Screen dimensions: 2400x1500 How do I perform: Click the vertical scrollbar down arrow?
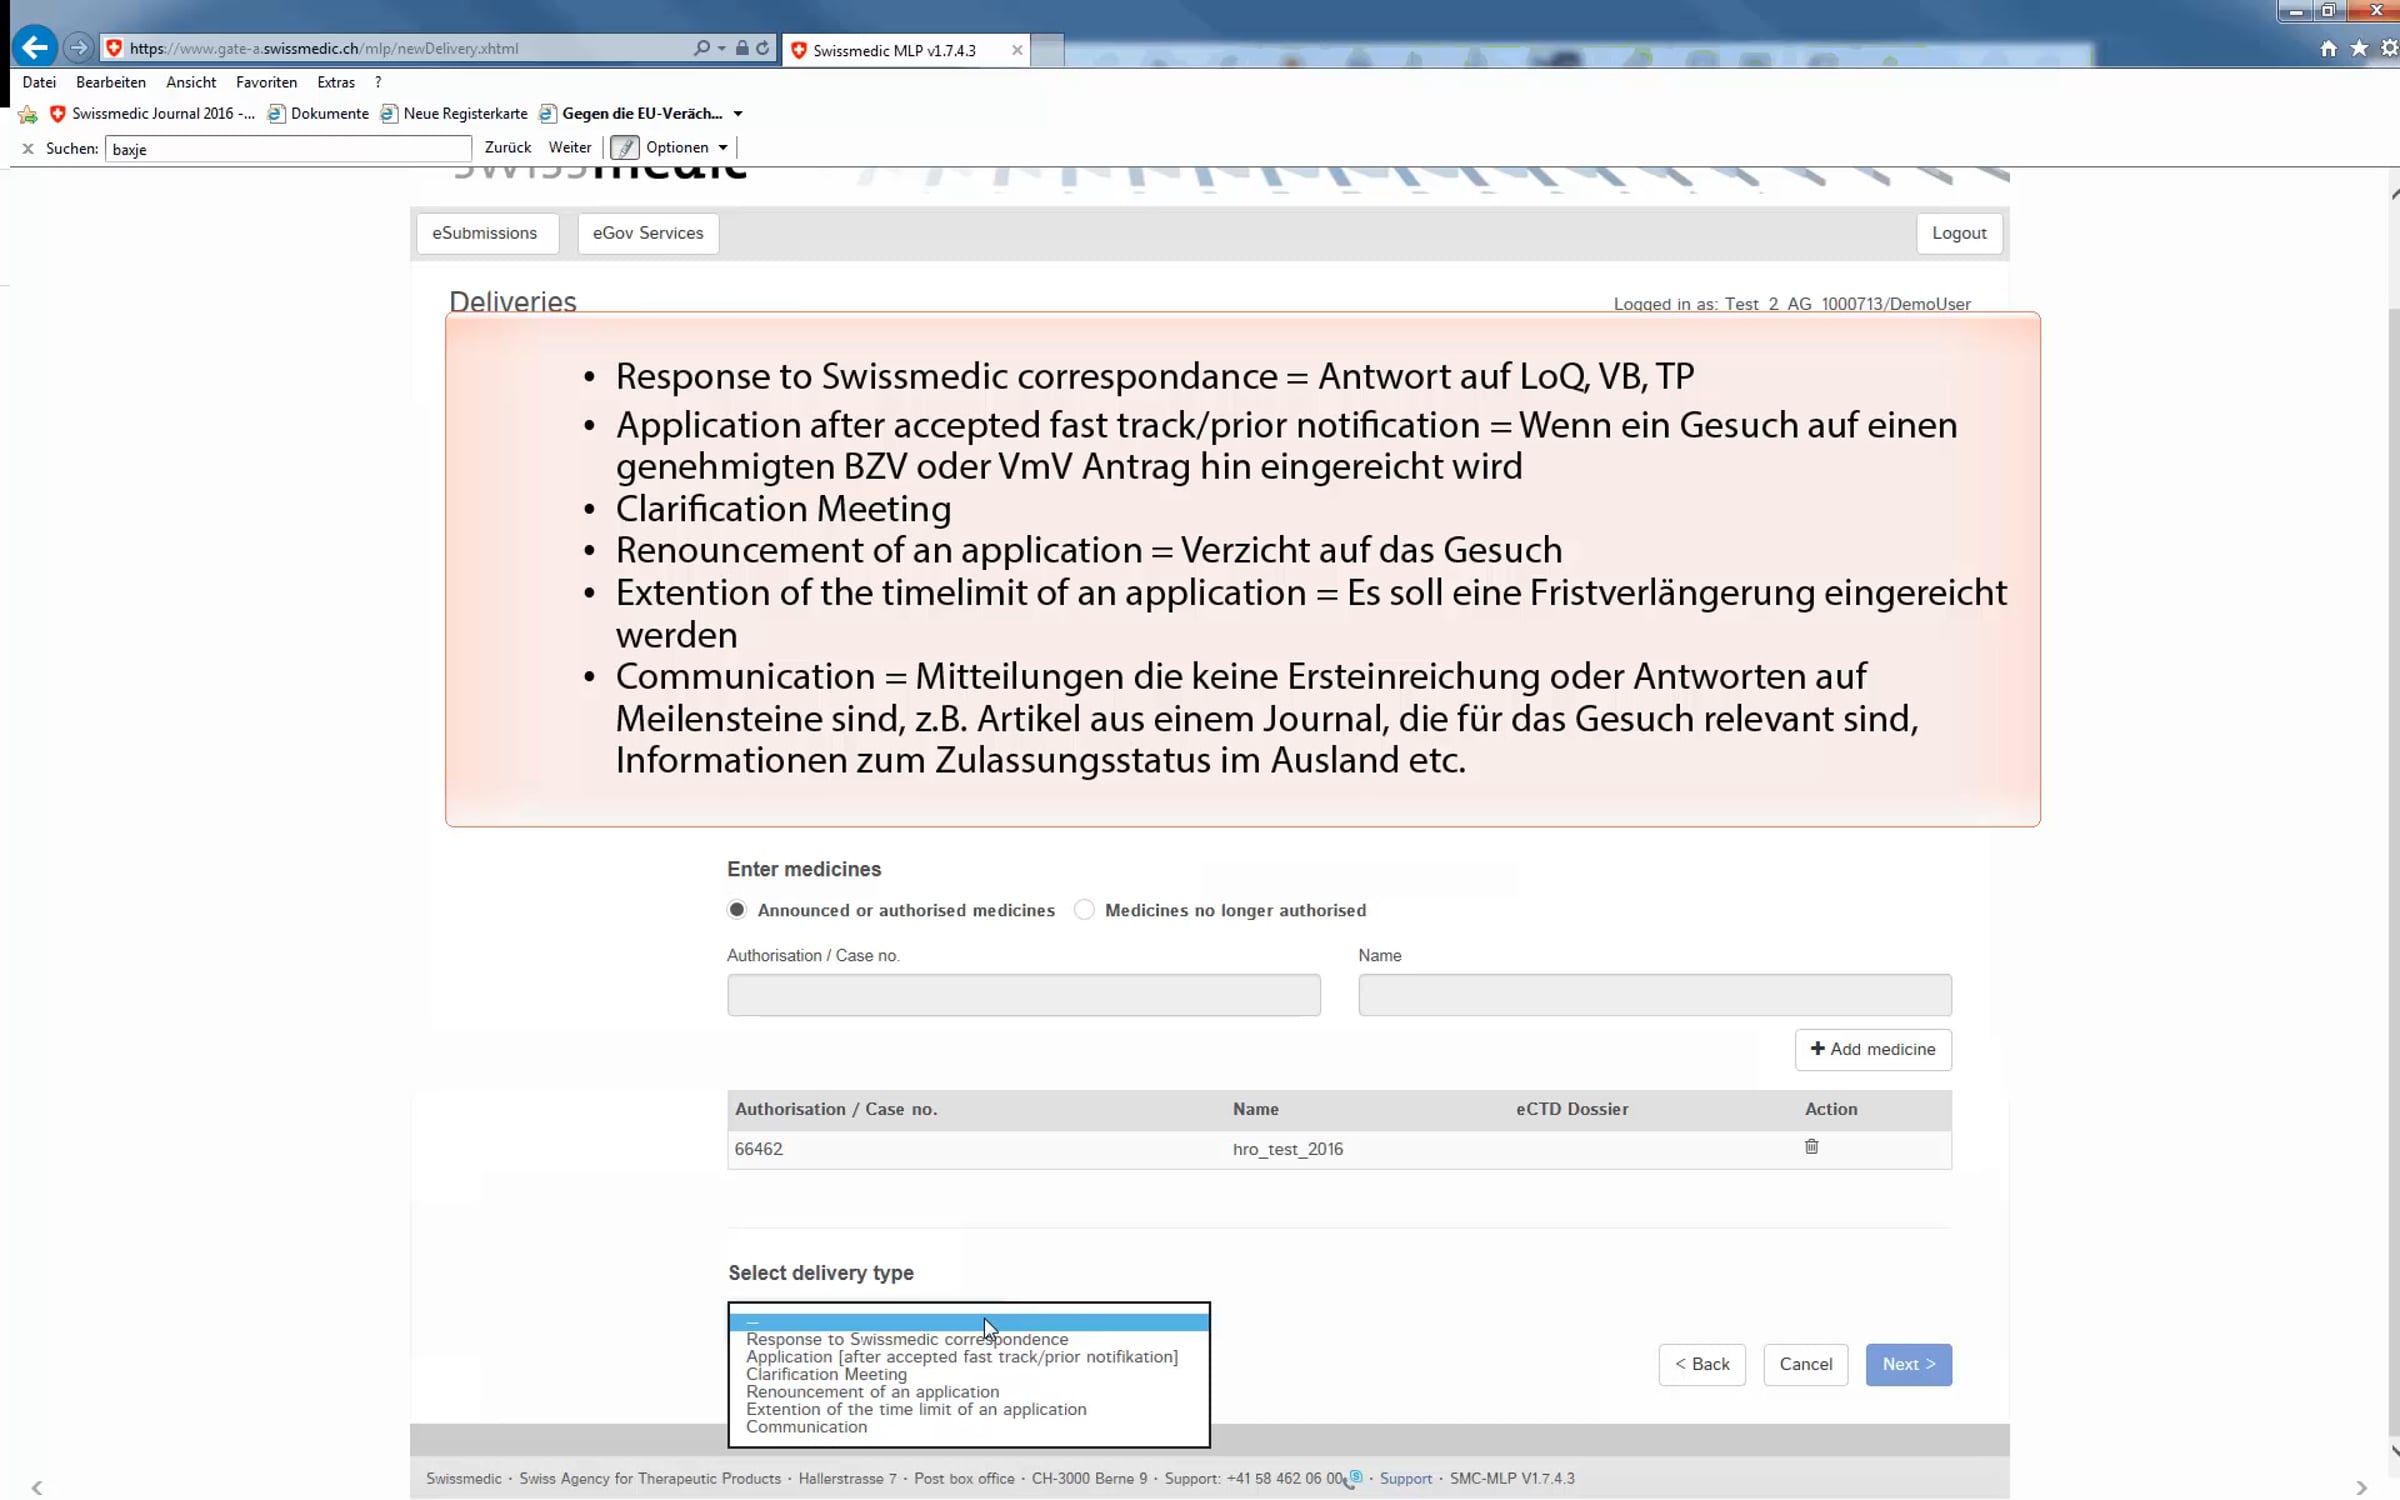click(x=2393, y=1451)
